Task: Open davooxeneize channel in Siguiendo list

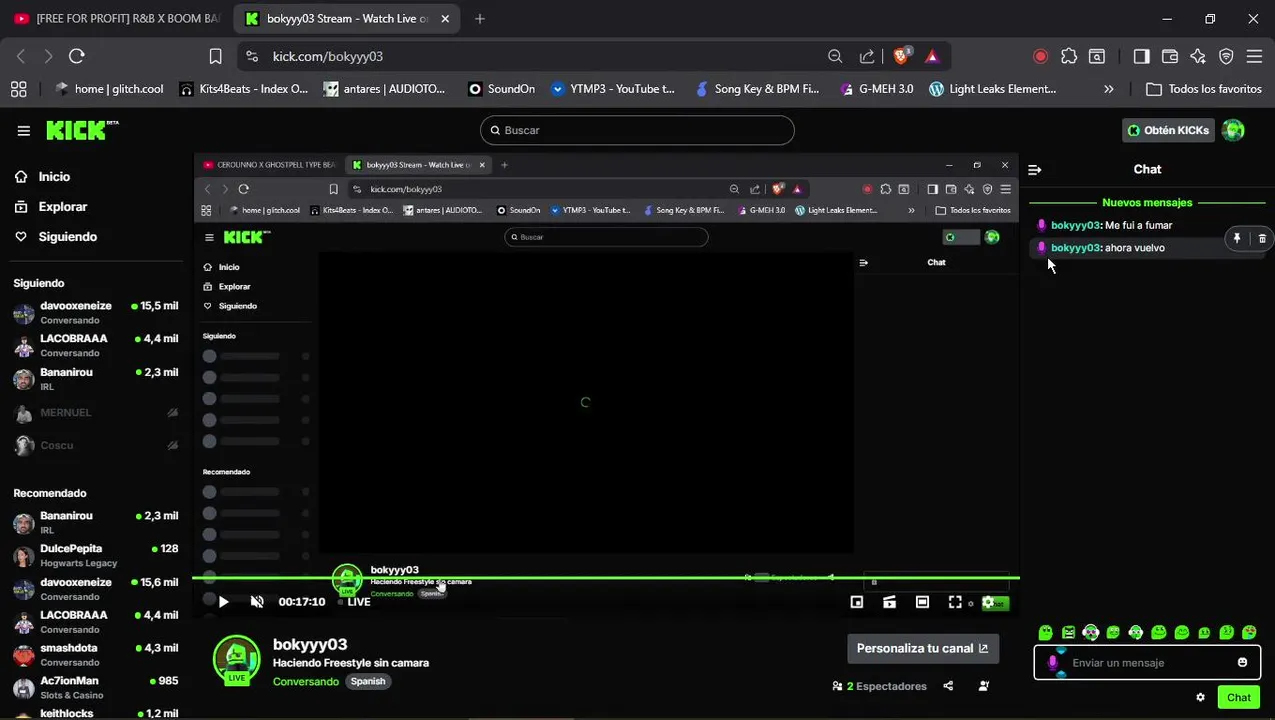Action: 95,313
